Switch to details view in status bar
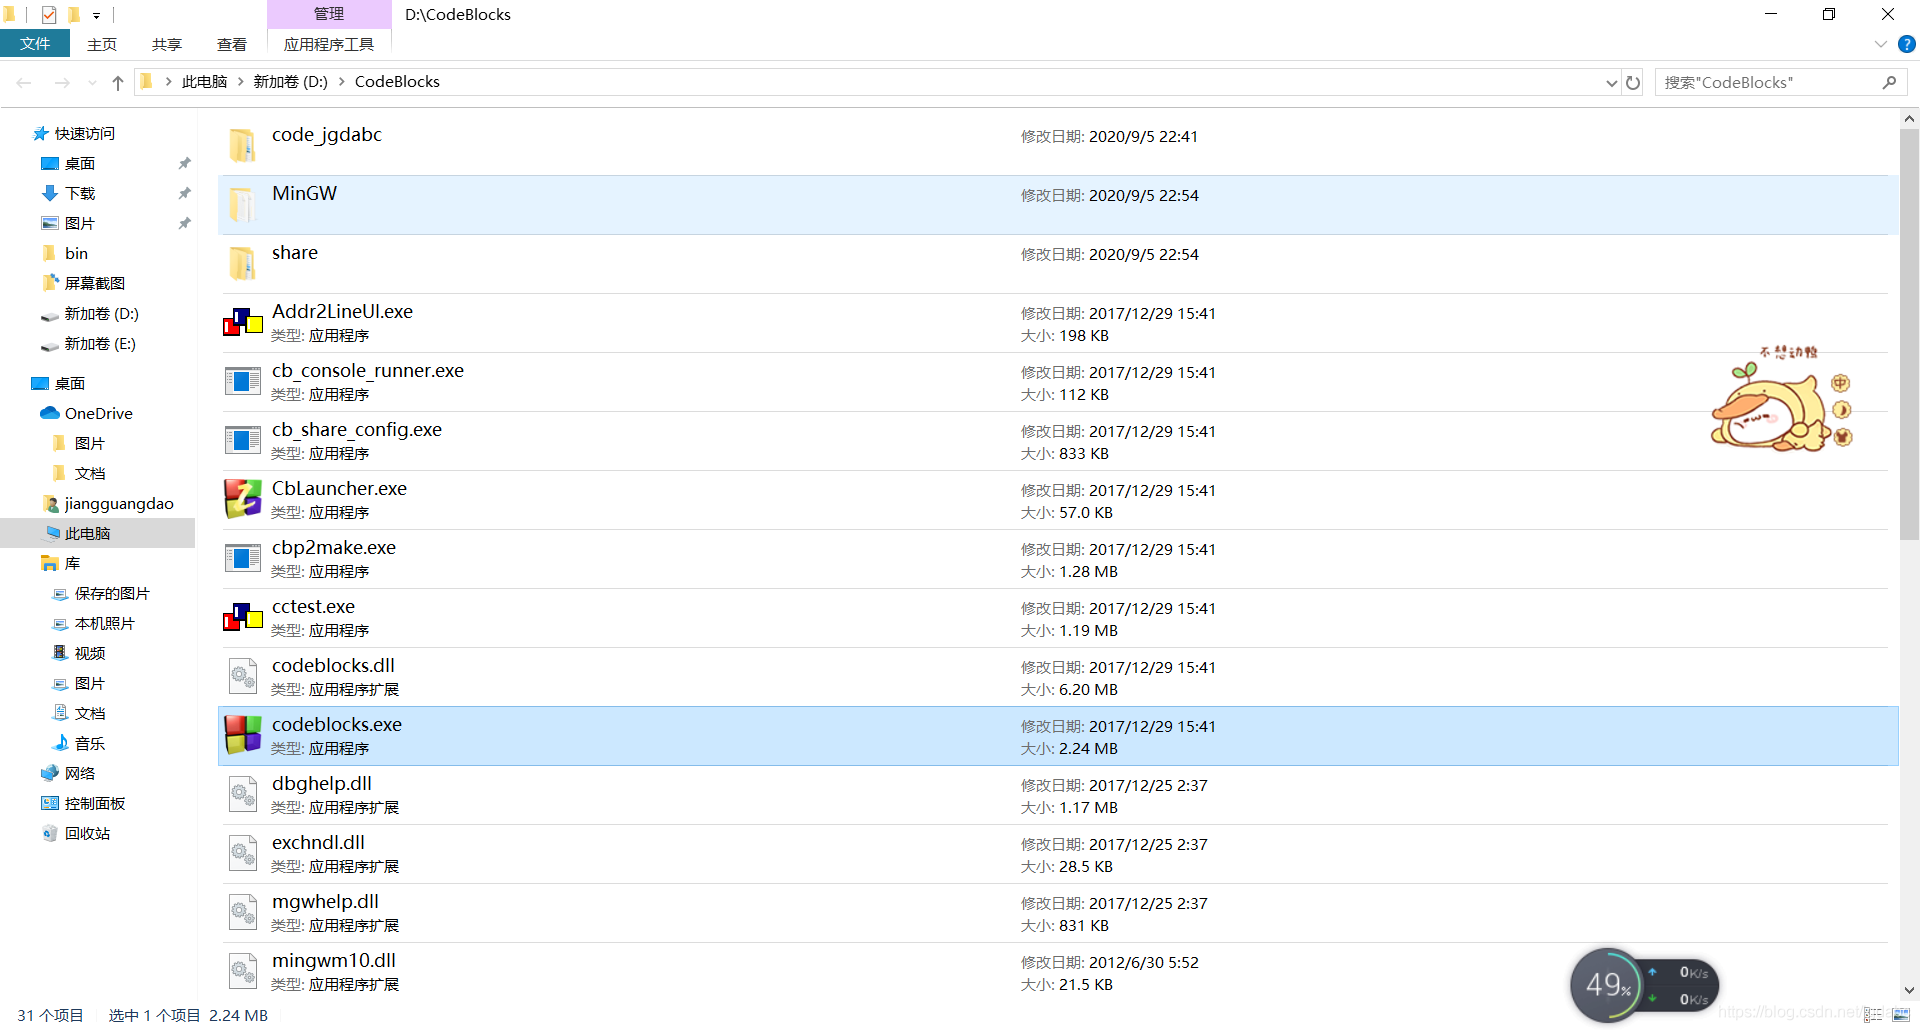This screenshot has height=1030, width=1920. click(x=1874, y=1015)
